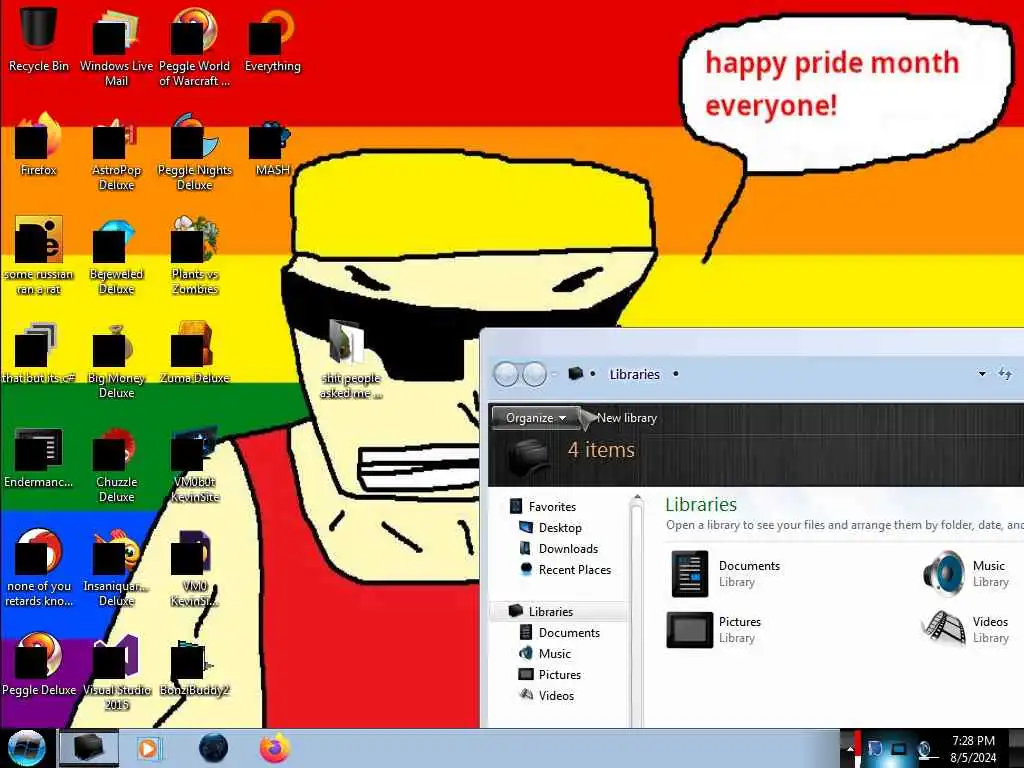Select "that but its c#" desktop icon

click(39, 351)
